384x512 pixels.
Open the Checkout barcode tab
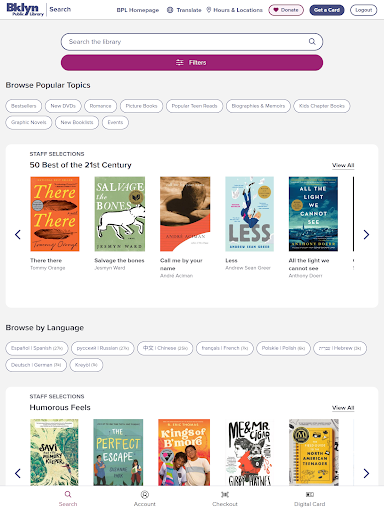pyautogui.click(x=225, y=499)
